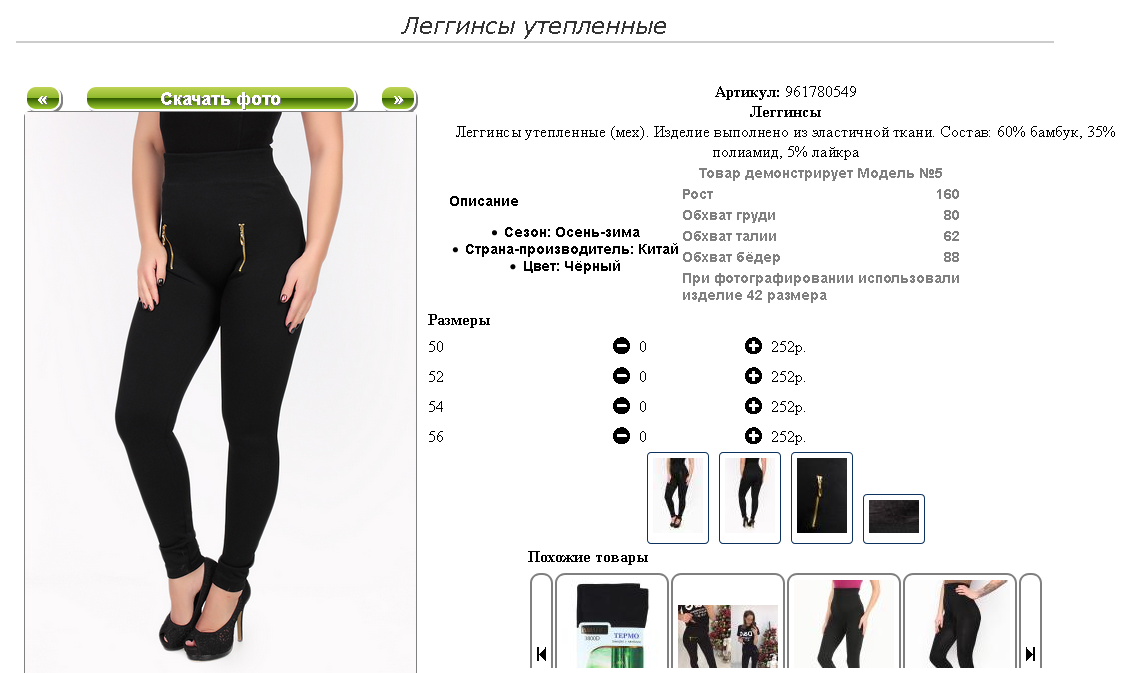The width and height of the screenshot is (1131, 673).
Task: Decrease quantity for size 54
Action: (x=621, y=406)
